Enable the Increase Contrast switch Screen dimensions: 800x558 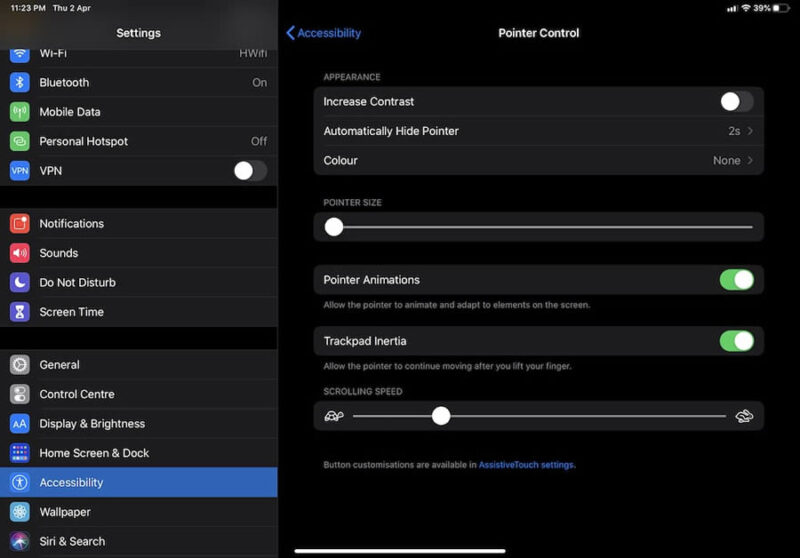click(736, 101)
